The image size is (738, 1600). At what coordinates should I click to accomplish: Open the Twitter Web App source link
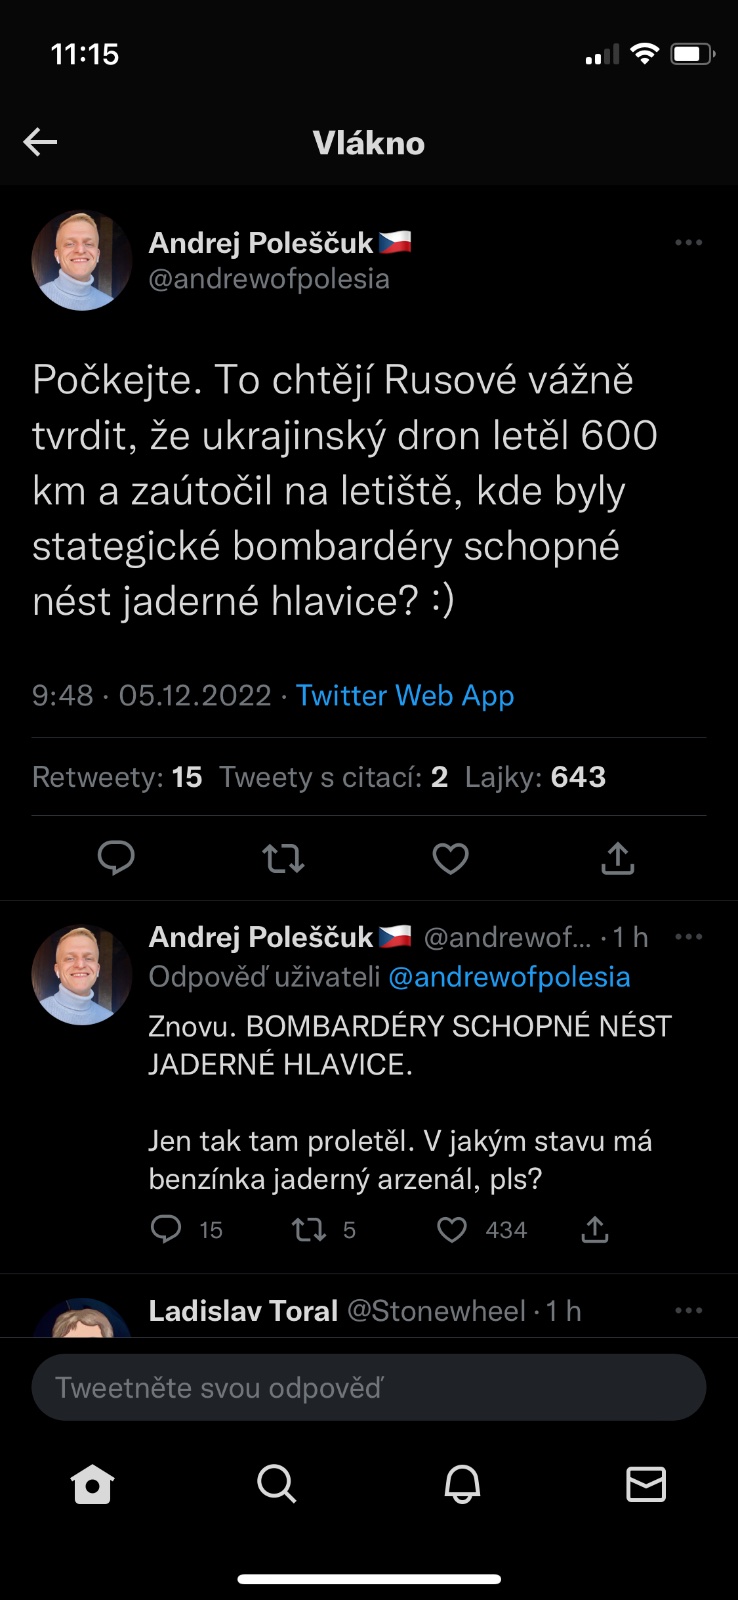click(405, 696)
